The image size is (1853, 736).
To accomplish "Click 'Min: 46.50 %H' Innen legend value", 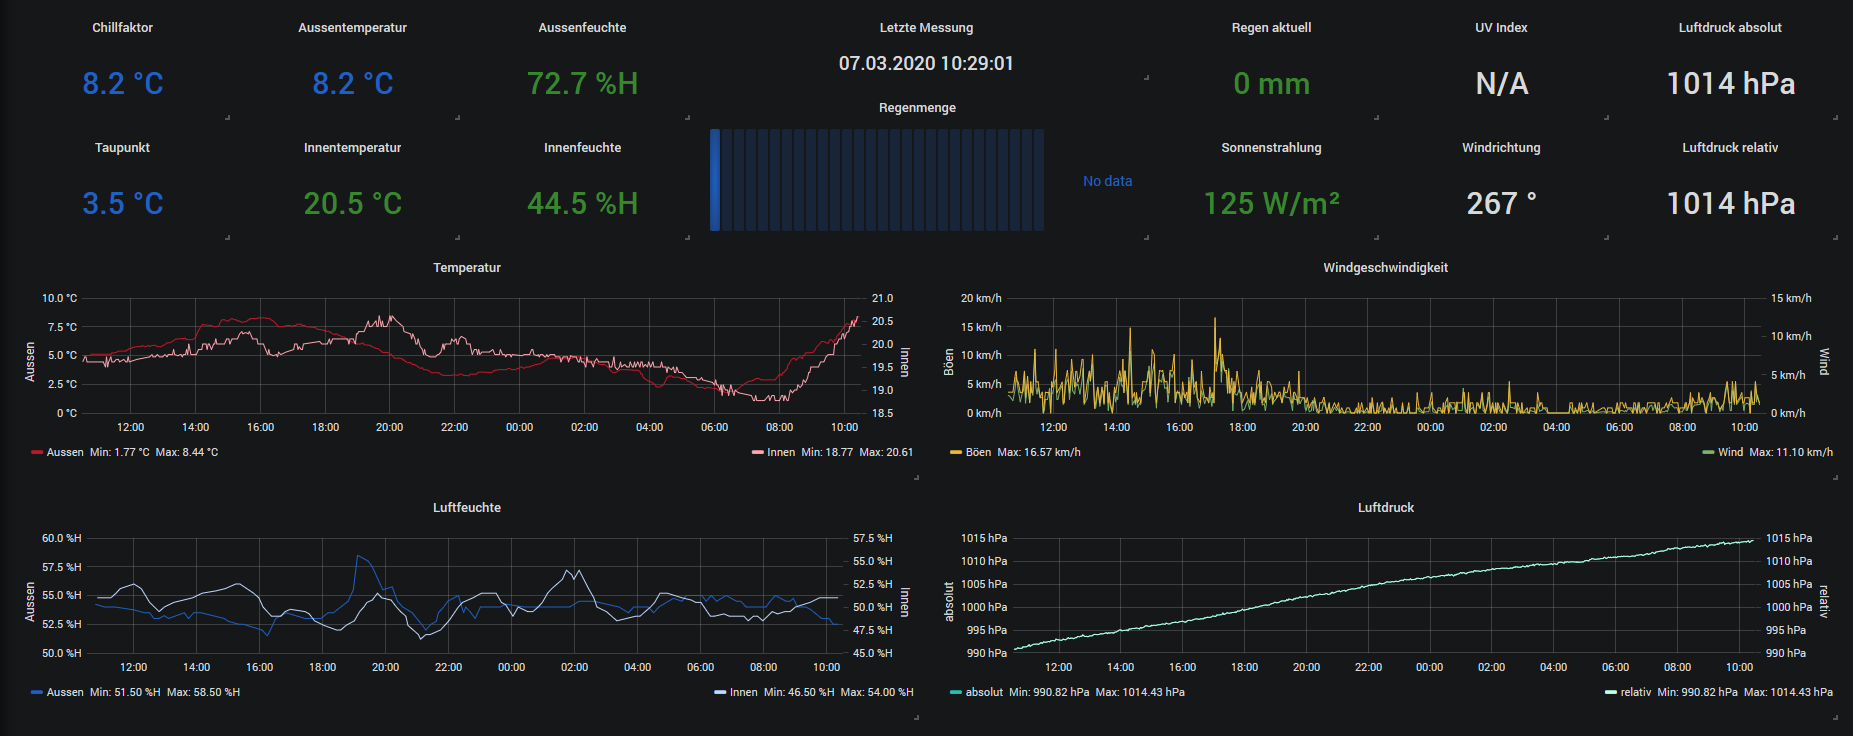I will tap(799, 692).
